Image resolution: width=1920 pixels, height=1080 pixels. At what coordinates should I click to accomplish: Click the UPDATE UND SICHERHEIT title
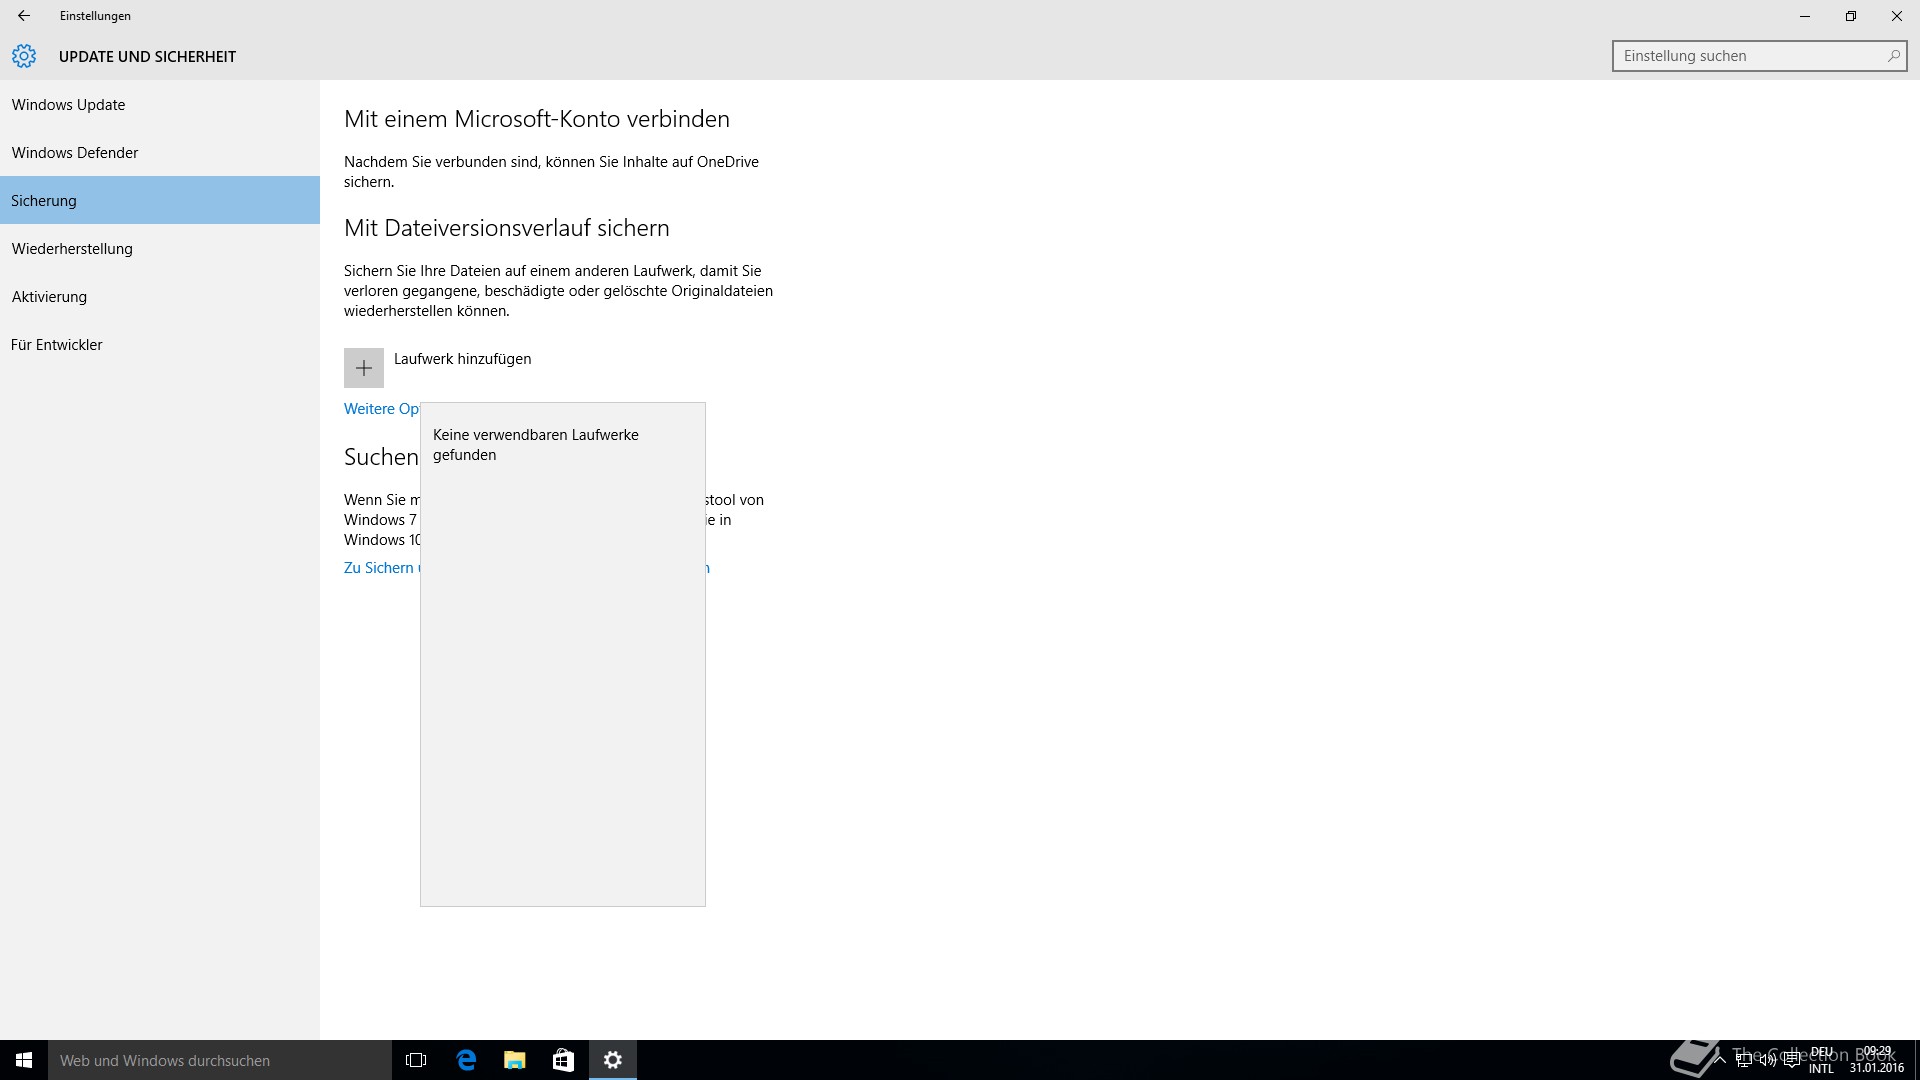[x=147, y=57]
